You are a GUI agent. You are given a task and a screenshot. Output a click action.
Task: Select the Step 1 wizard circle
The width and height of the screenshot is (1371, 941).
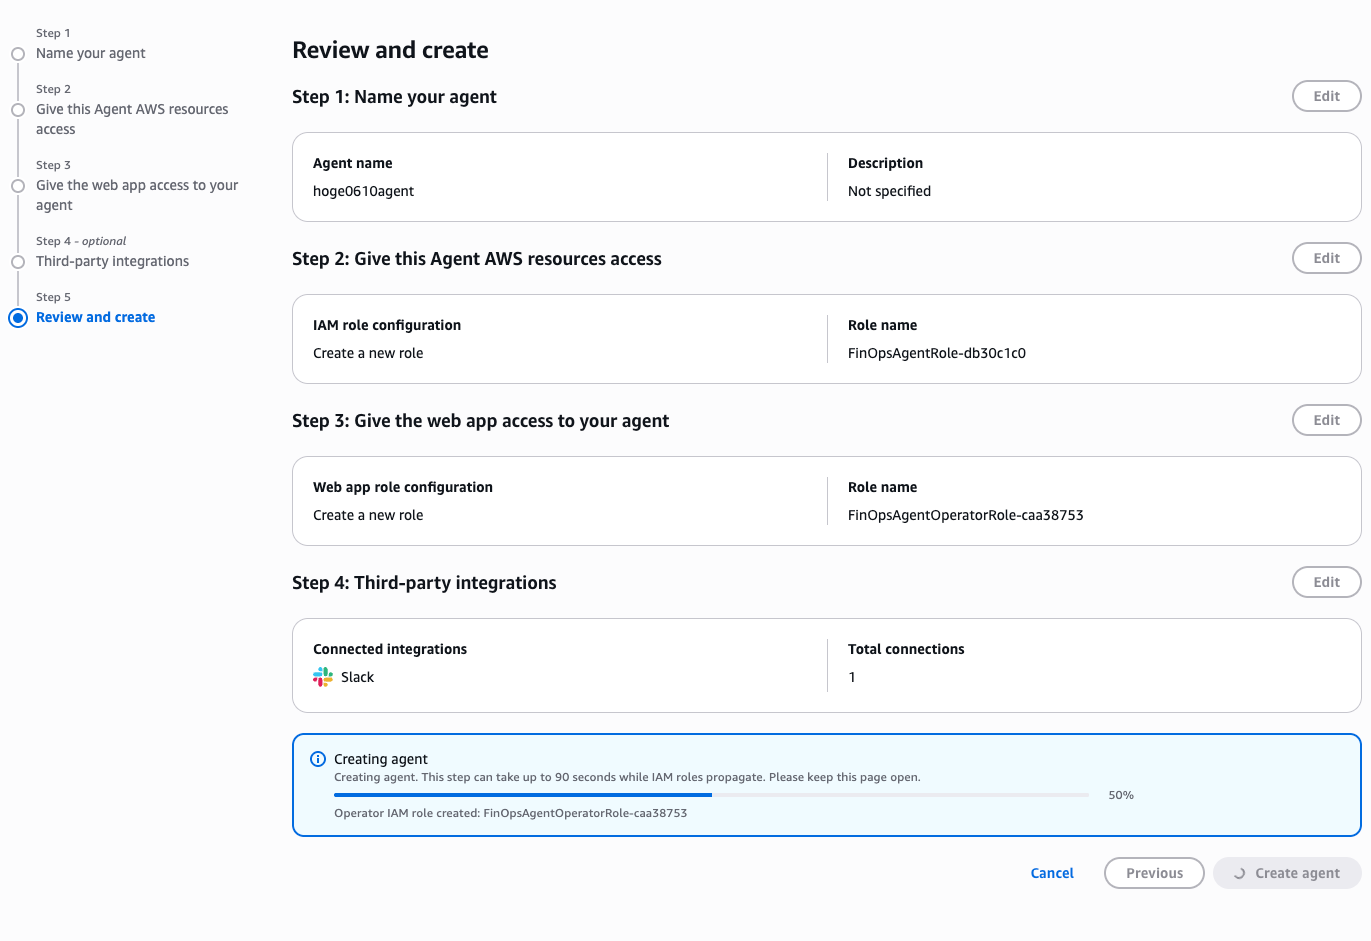[18, 54]
